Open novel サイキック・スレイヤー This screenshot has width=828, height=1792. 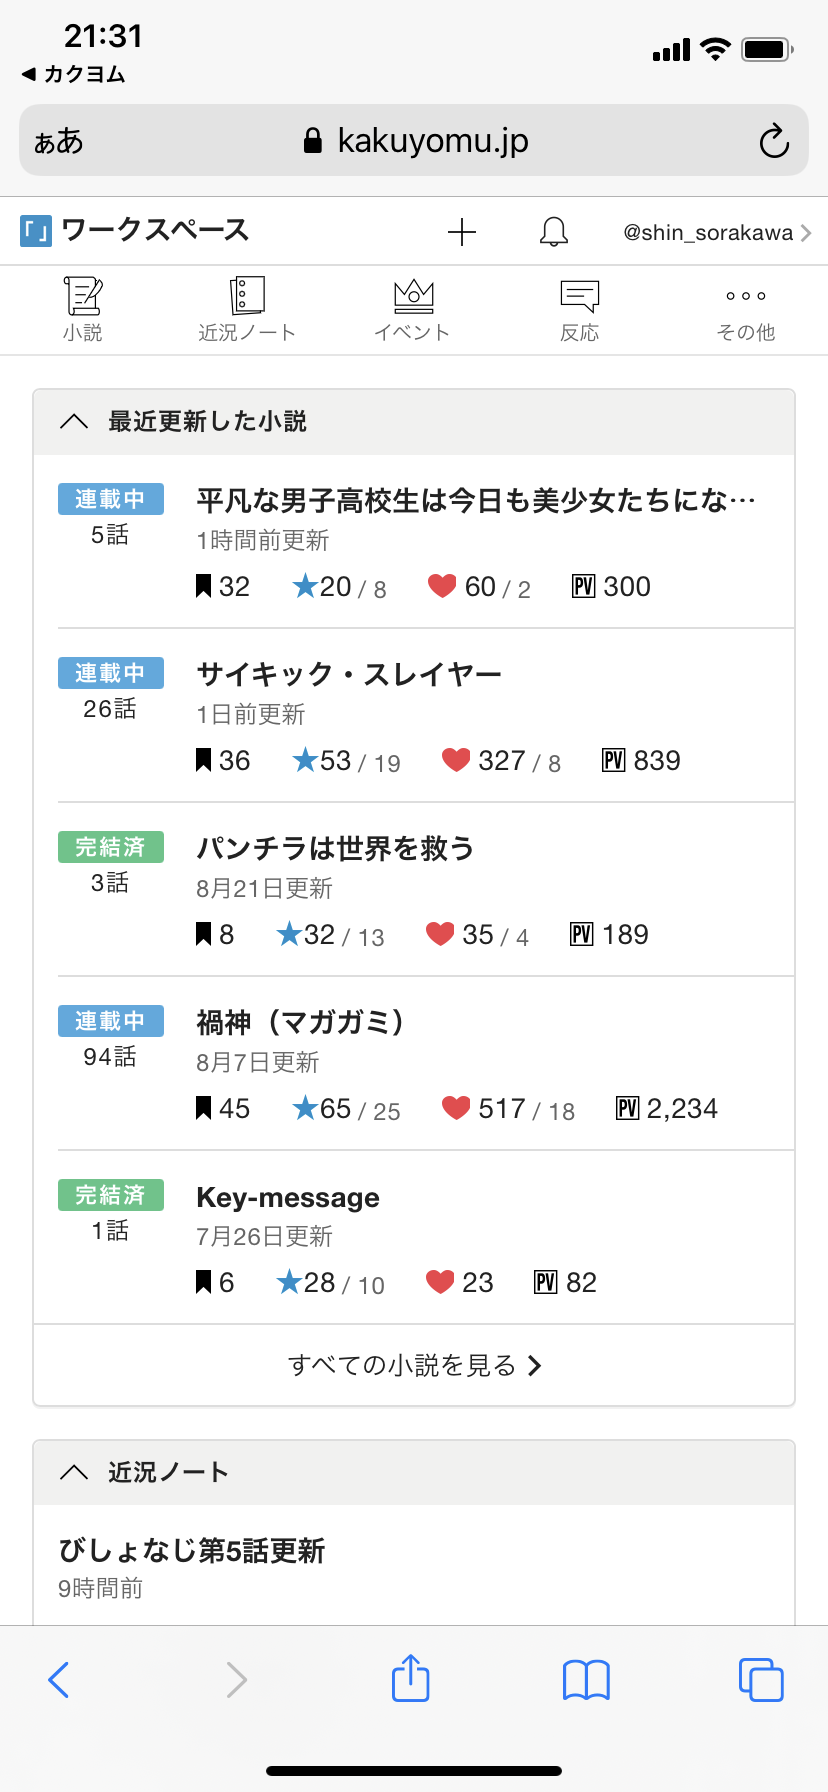349,675
